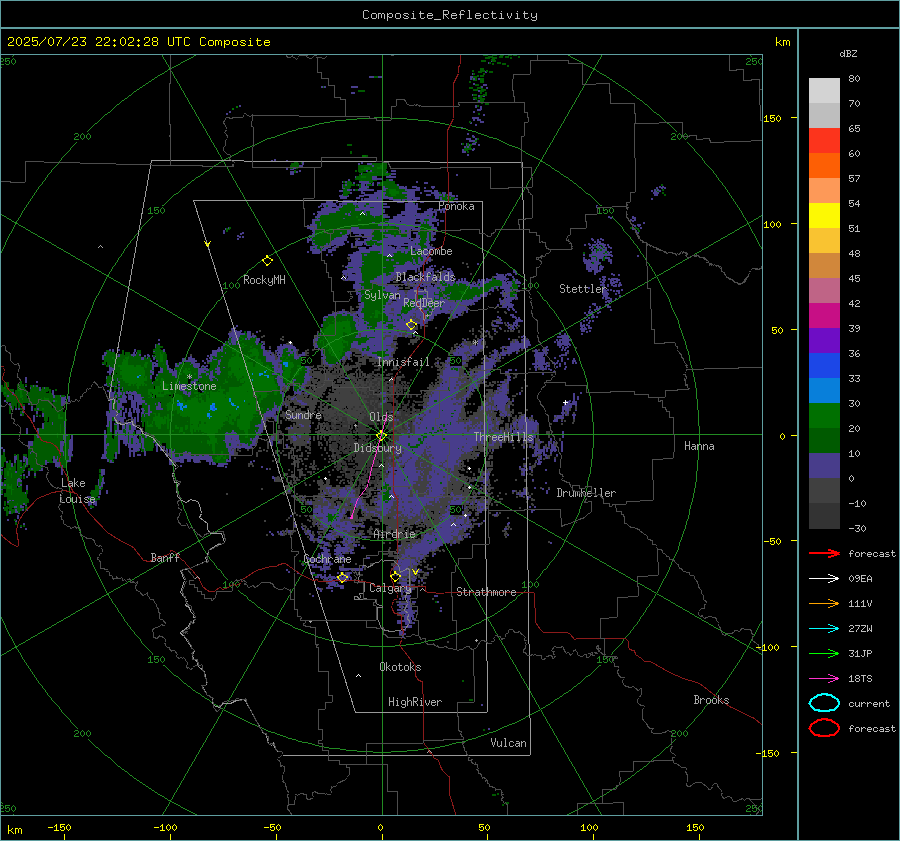The width and height of the screenshot is (900, 841).
Task: Click the Airdrie city label
Action: pos(394,534)
